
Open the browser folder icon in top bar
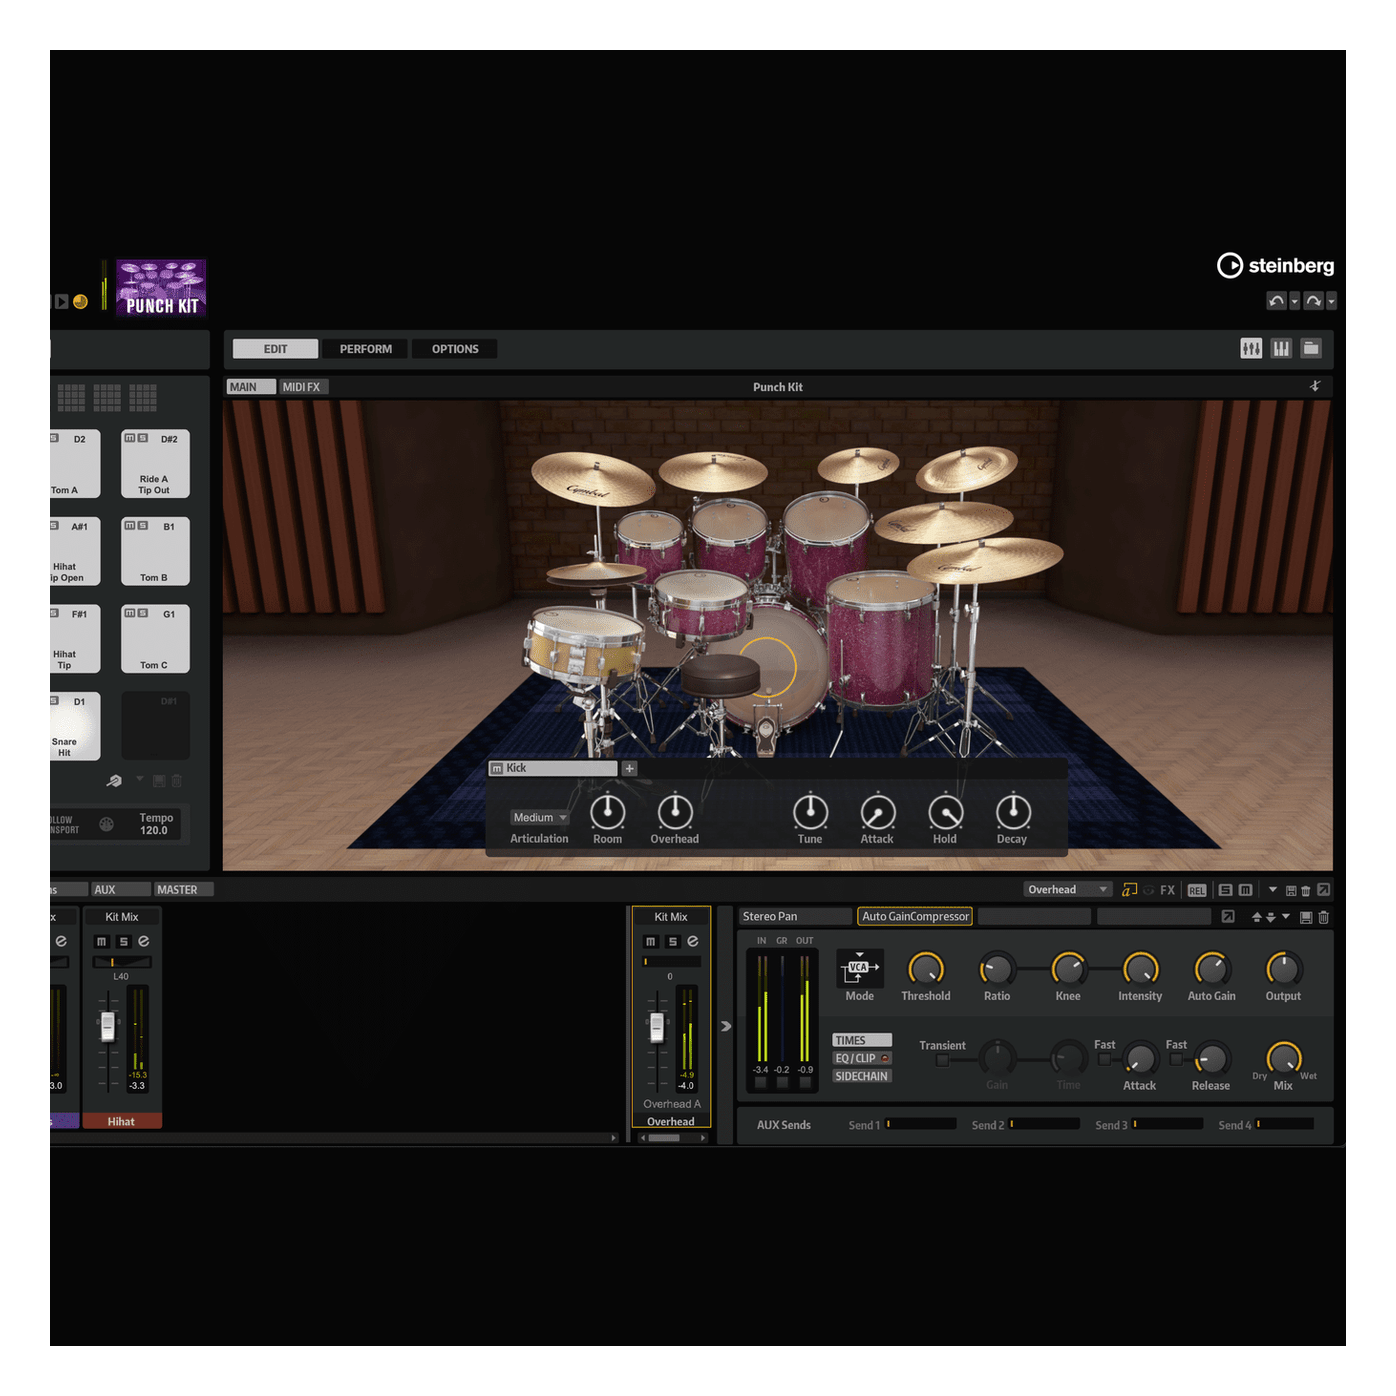click(1311, 348)
